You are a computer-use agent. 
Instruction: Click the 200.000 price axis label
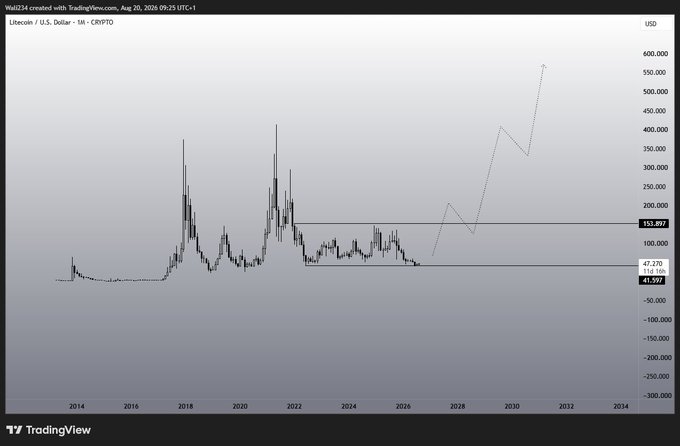655,205
